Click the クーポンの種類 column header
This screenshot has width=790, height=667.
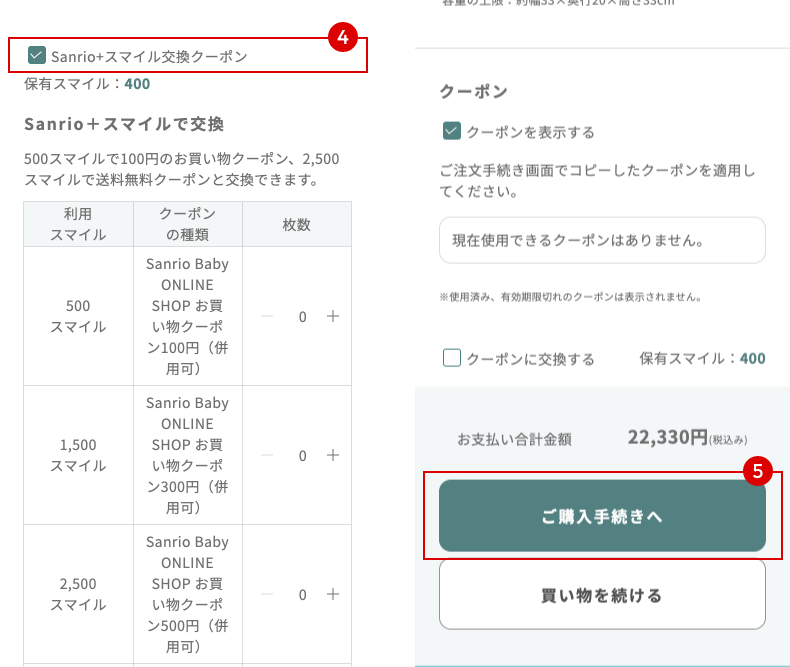pyautogui.click(x=187, y=224)
